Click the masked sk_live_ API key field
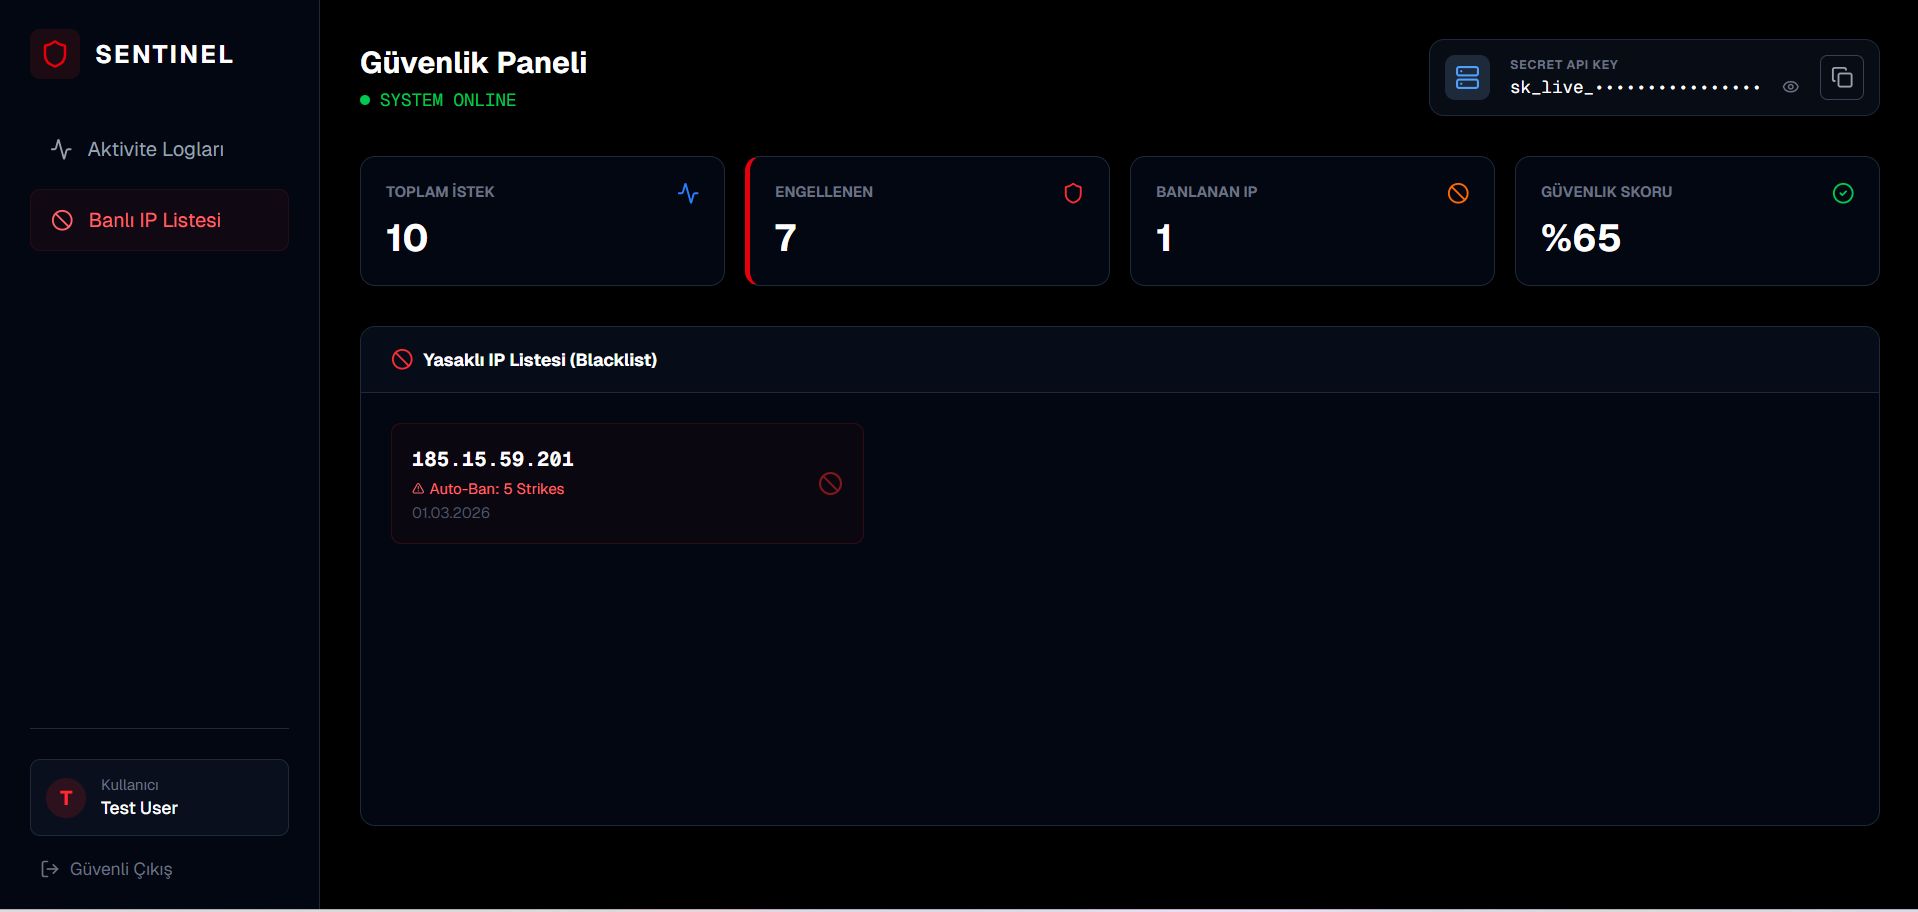The height and width of the screenshot is (912, 1918). [1634, 87]
